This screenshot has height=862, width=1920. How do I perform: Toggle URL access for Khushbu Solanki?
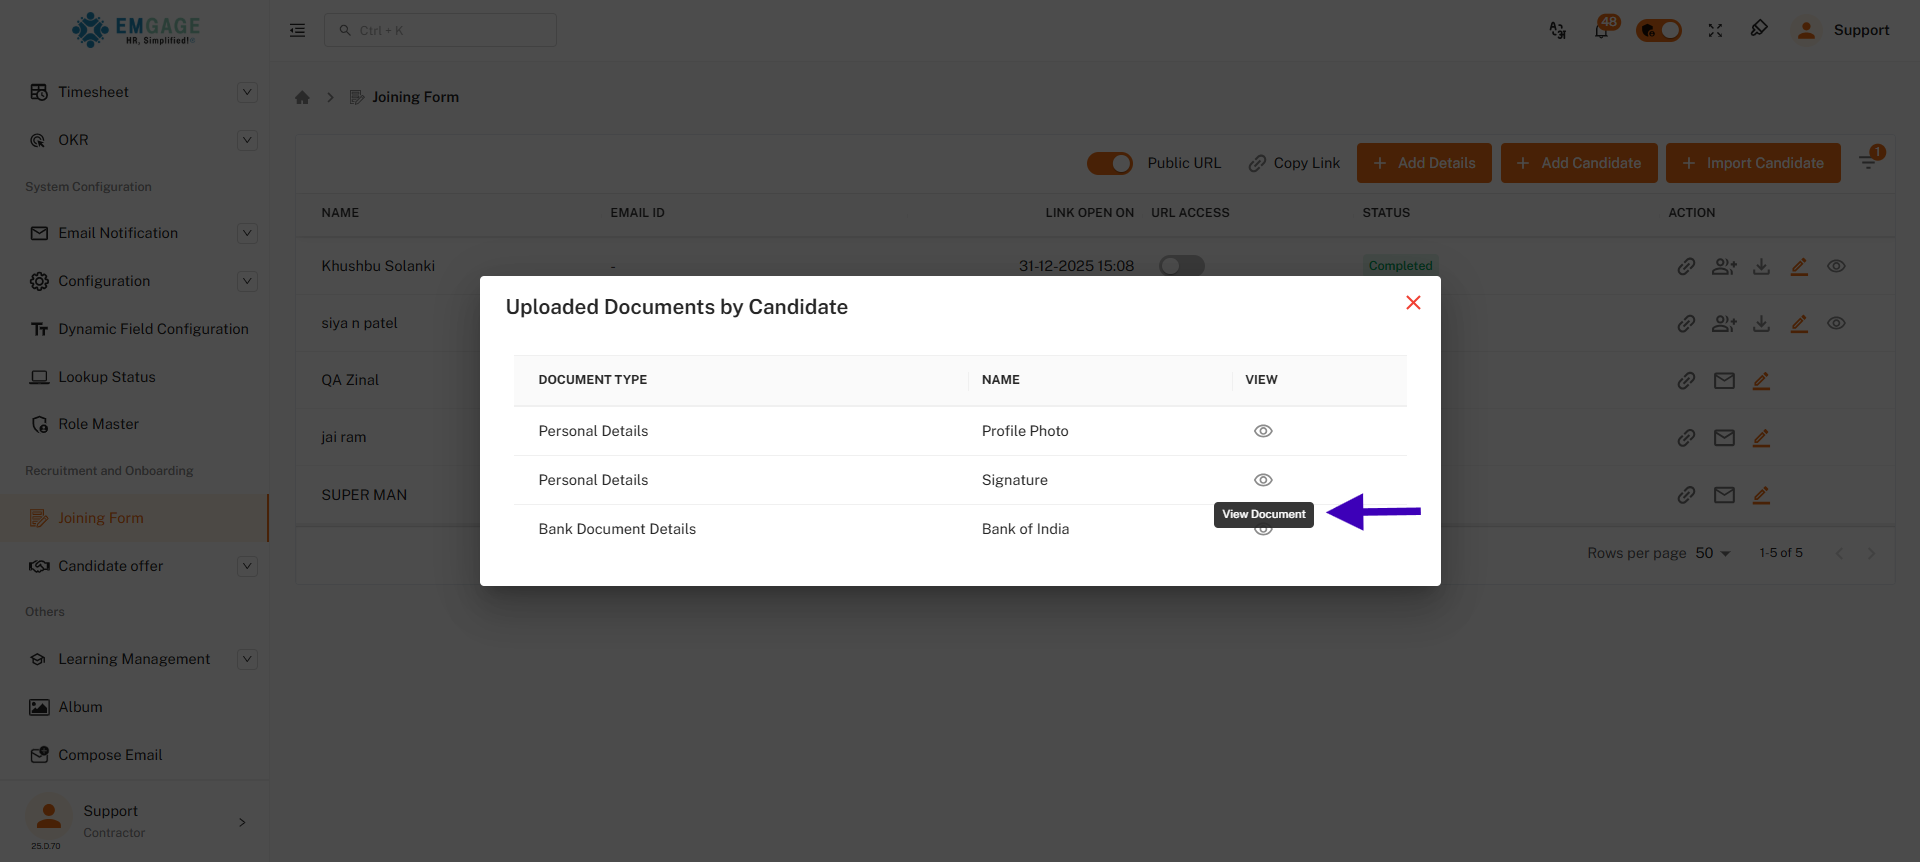coord(1181,266)
